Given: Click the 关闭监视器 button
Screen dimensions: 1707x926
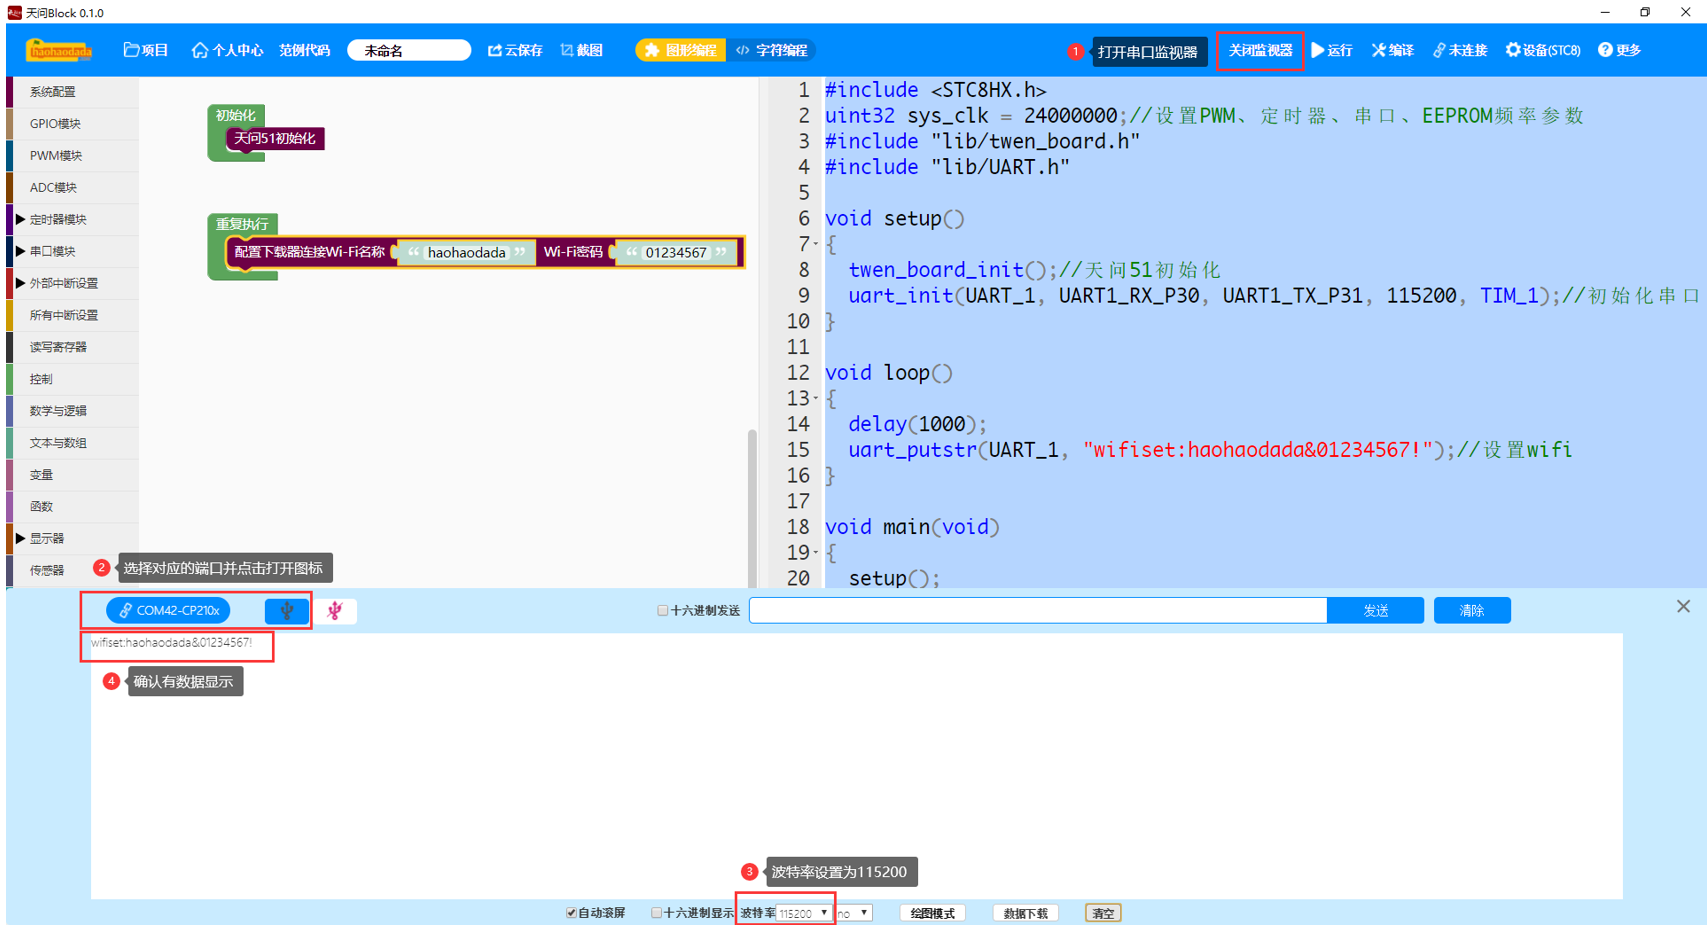Looking at the screenshot, I should 1260,50.
